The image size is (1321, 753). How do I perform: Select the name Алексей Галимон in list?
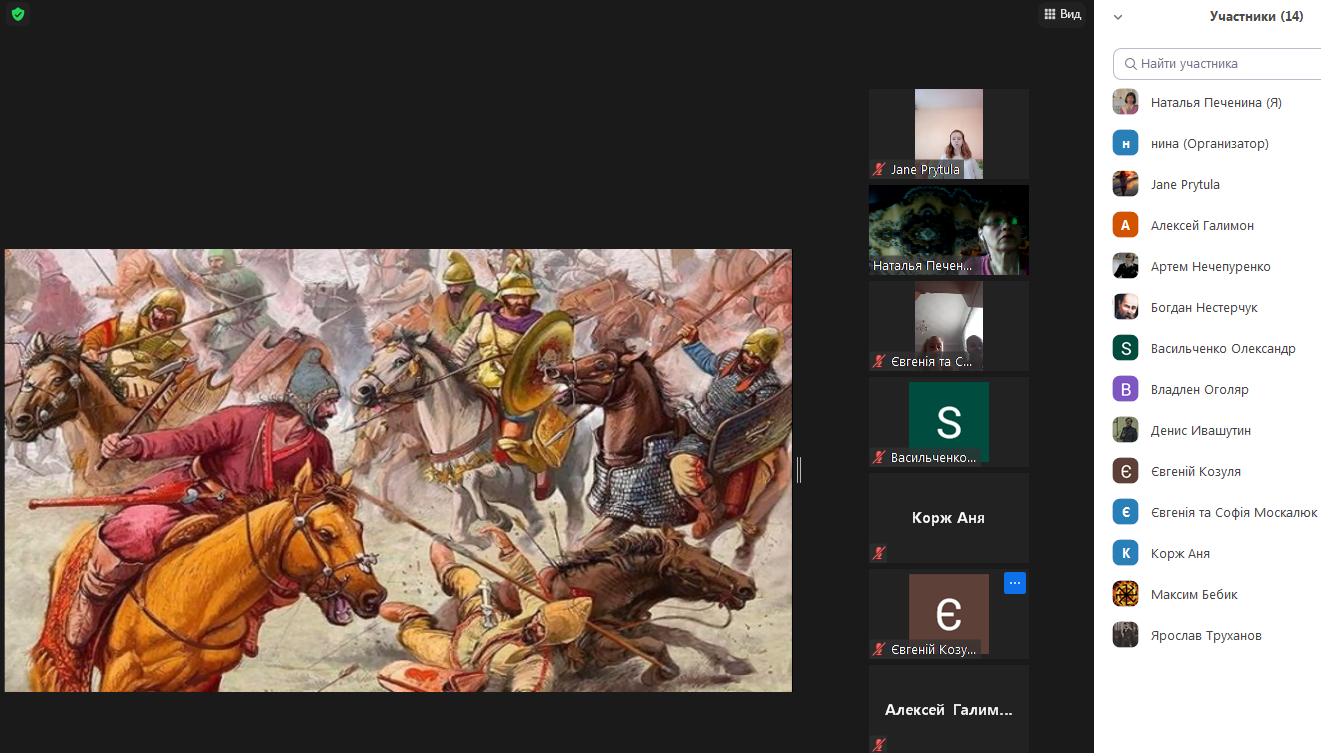(x=1202, y=225)
